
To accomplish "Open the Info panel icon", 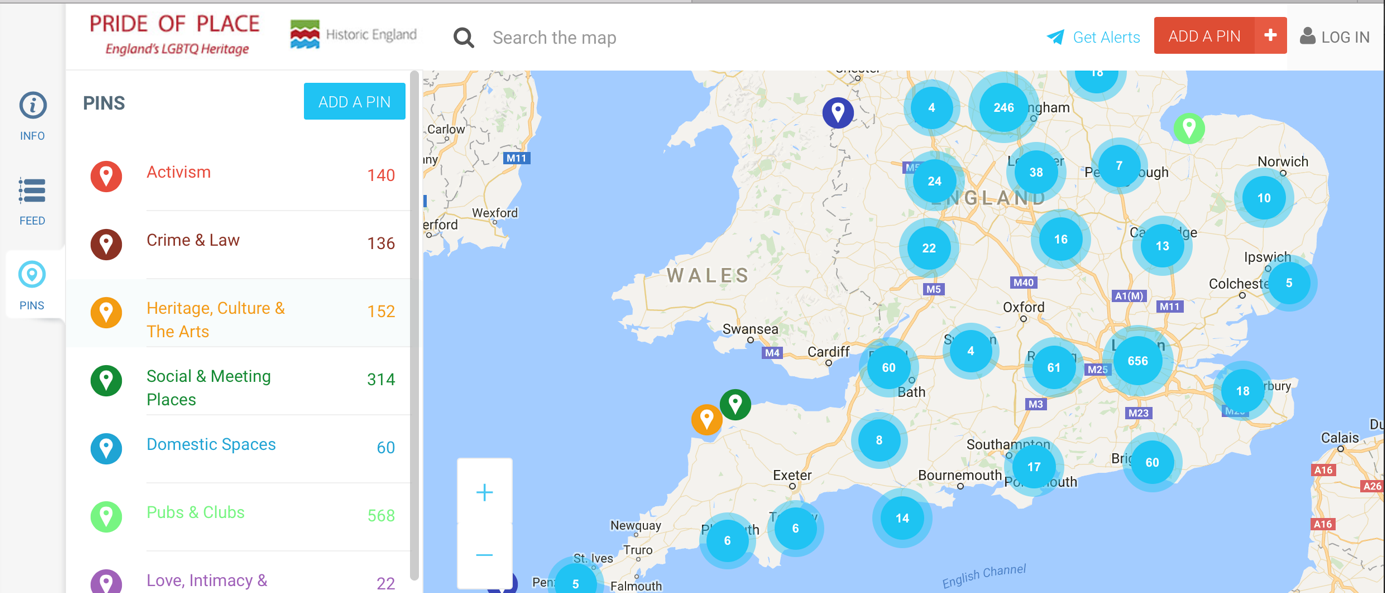I will pyautogui.click(x=32, y=106).
